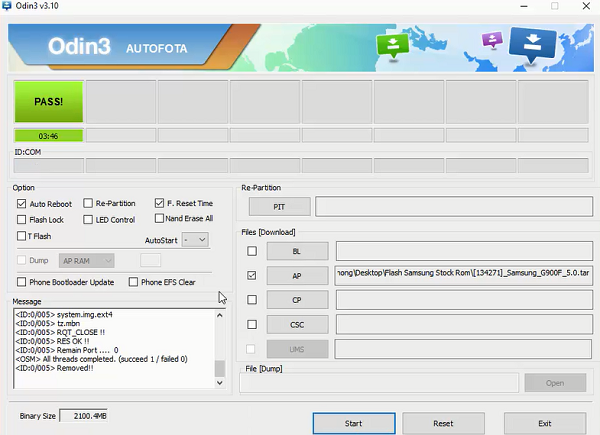Click the Message log scroll up arrow

[220, 315]
